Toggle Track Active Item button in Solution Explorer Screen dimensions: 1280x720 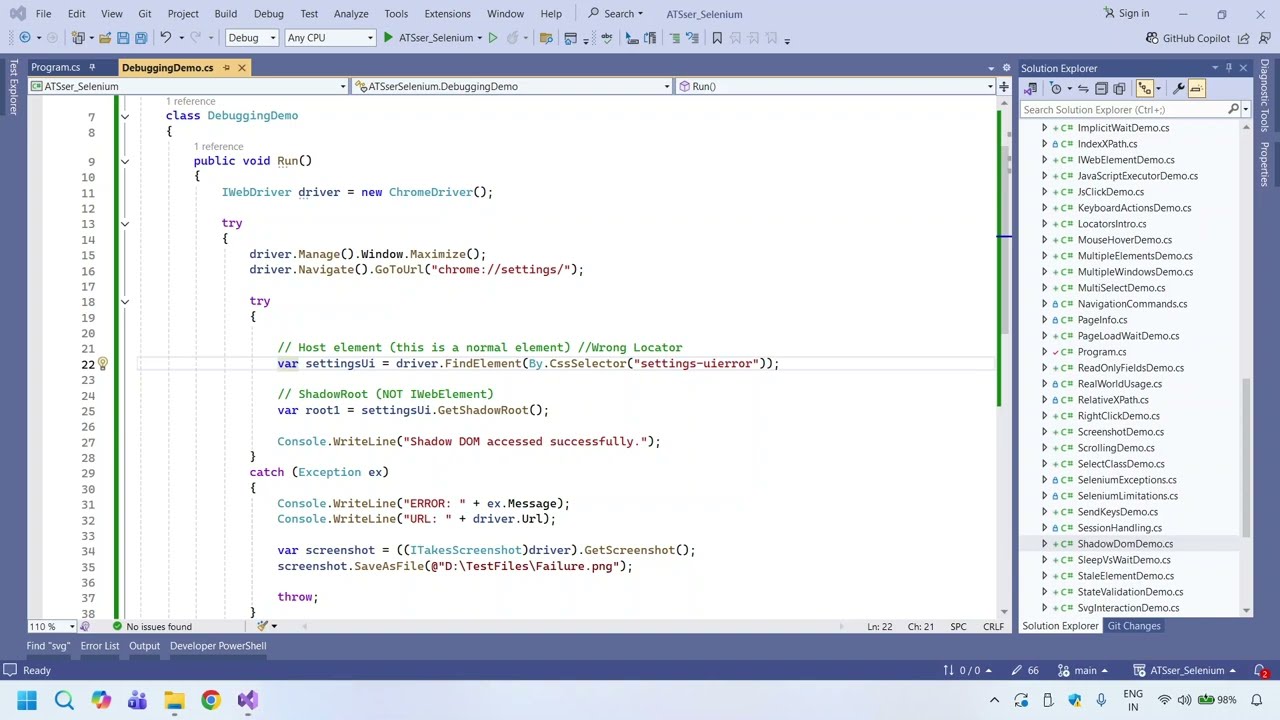(x=1196, y=89)
